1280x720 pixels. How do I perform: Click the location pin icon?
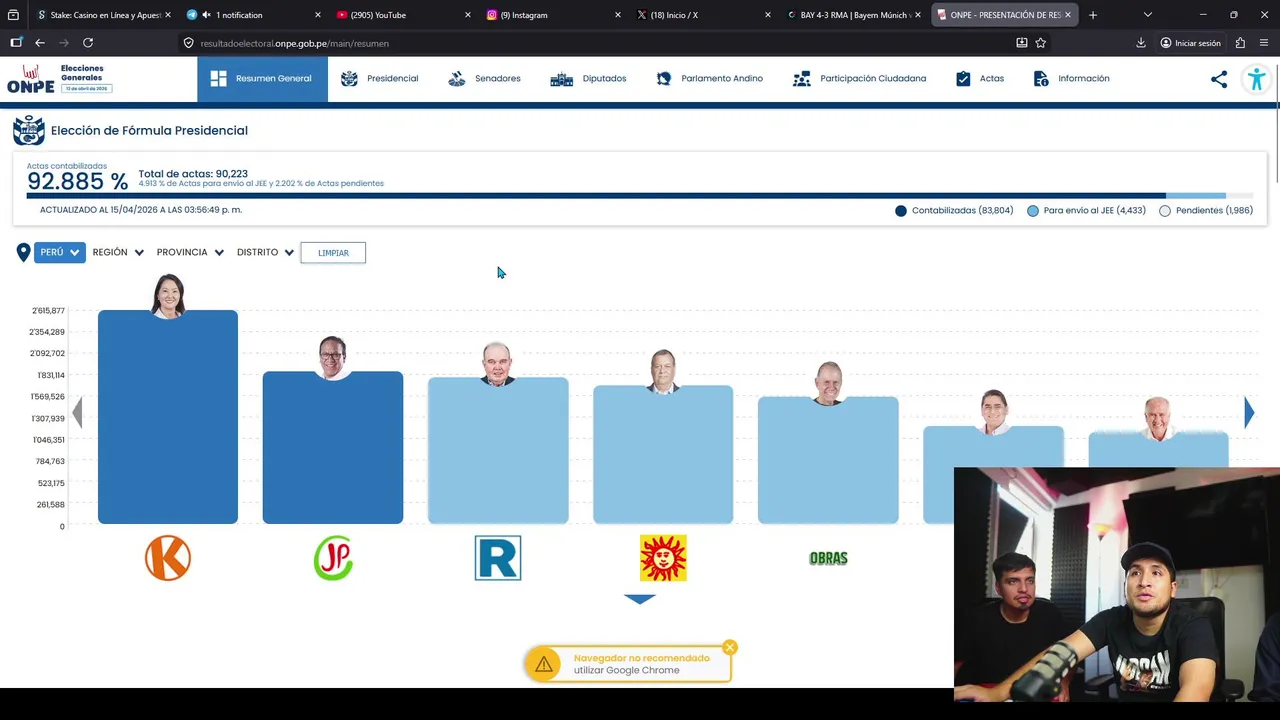coord(23,253)
